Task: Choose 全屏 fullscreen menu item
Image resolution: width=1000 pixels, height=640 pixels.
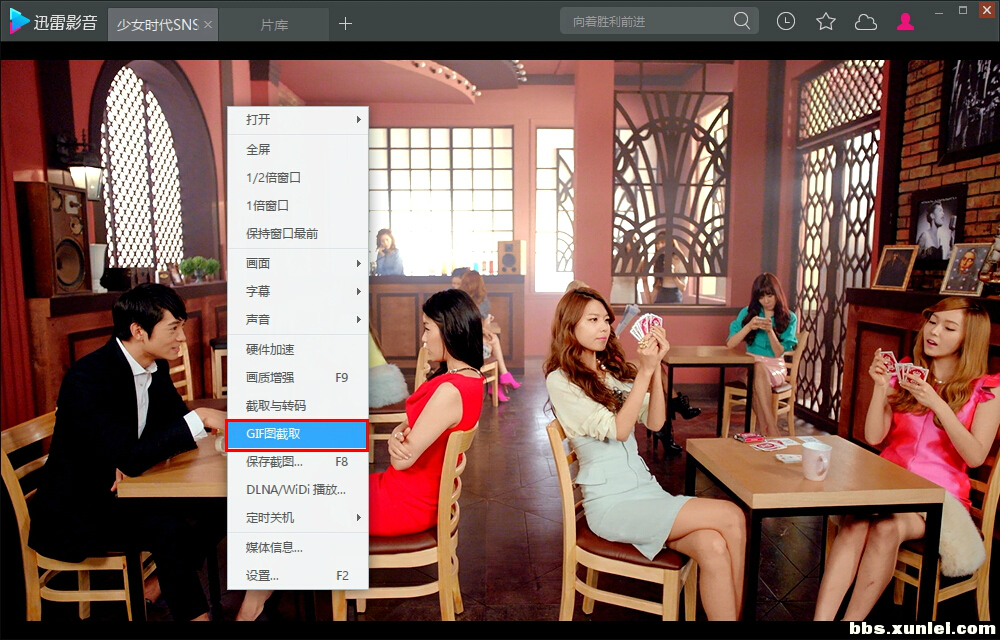Action: [x=258, y=149]
